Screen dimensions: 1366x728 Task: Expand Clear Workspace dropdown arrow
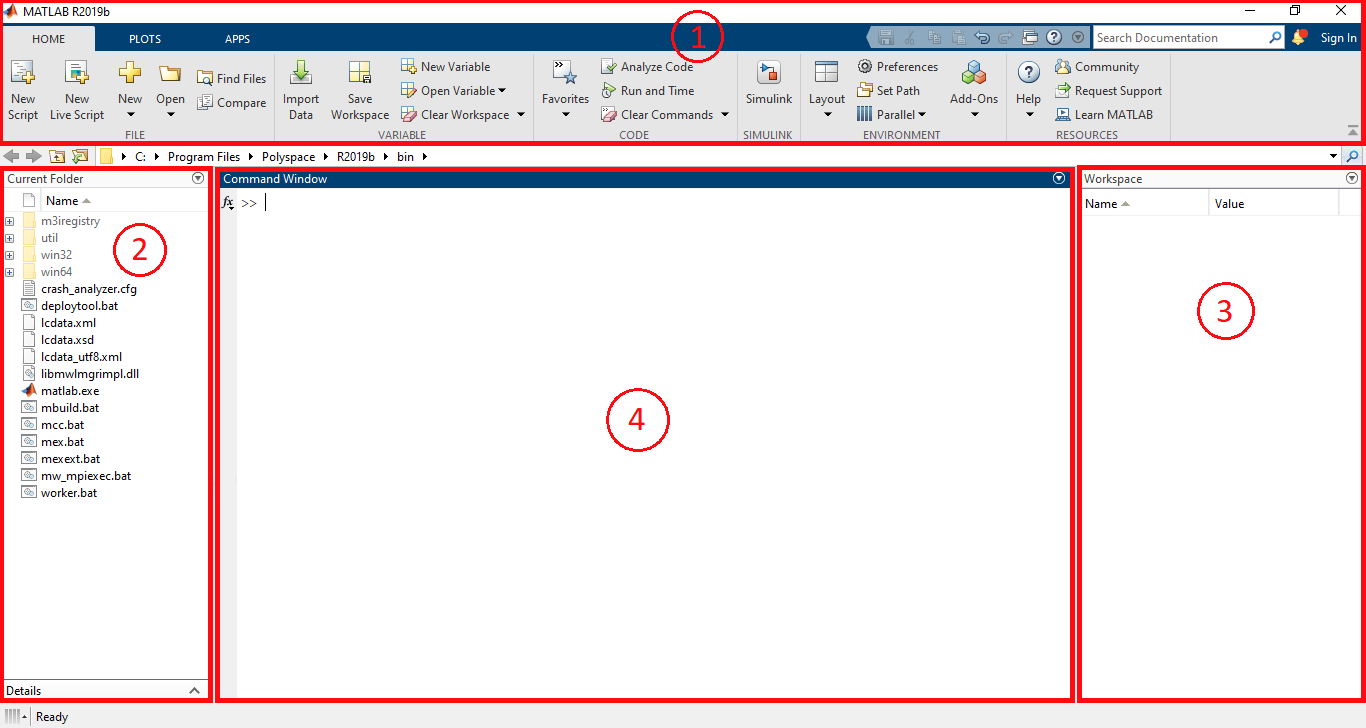click(x=521, y=115)
